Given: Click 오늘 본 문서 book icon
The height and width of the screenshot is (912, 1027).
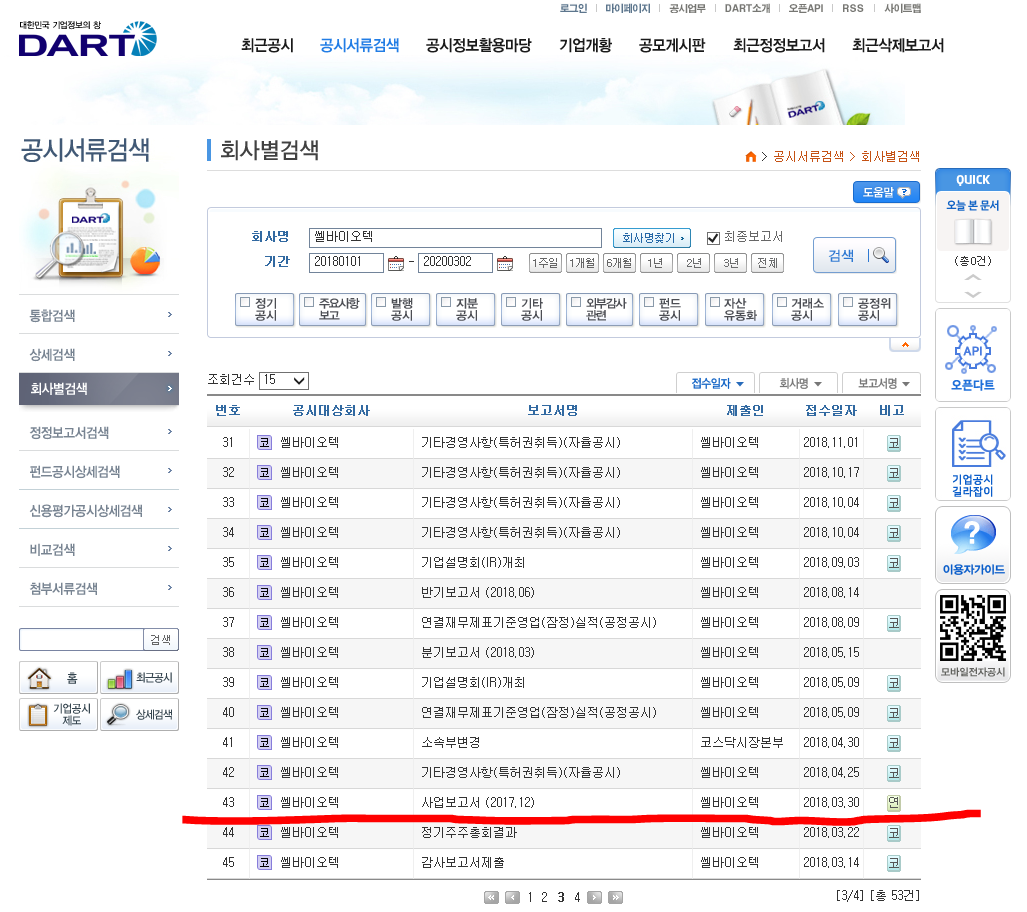Looking at the screenshot, I should tap(973, 232).
